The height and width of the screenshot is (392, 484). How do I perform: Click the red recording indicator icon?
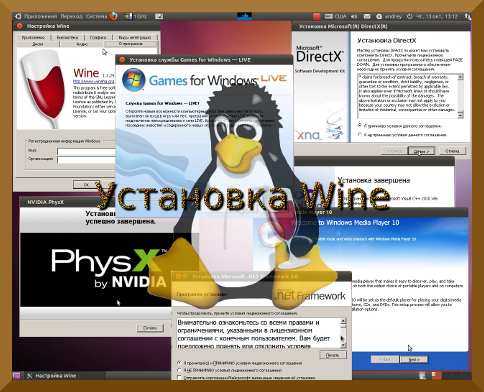click(316, 16)
